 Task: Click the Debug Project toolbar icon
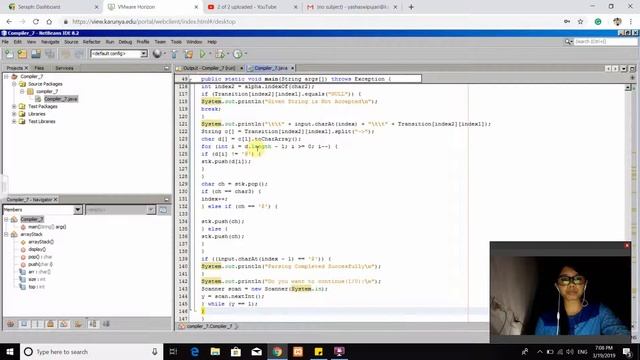click(x=220, y=53)
